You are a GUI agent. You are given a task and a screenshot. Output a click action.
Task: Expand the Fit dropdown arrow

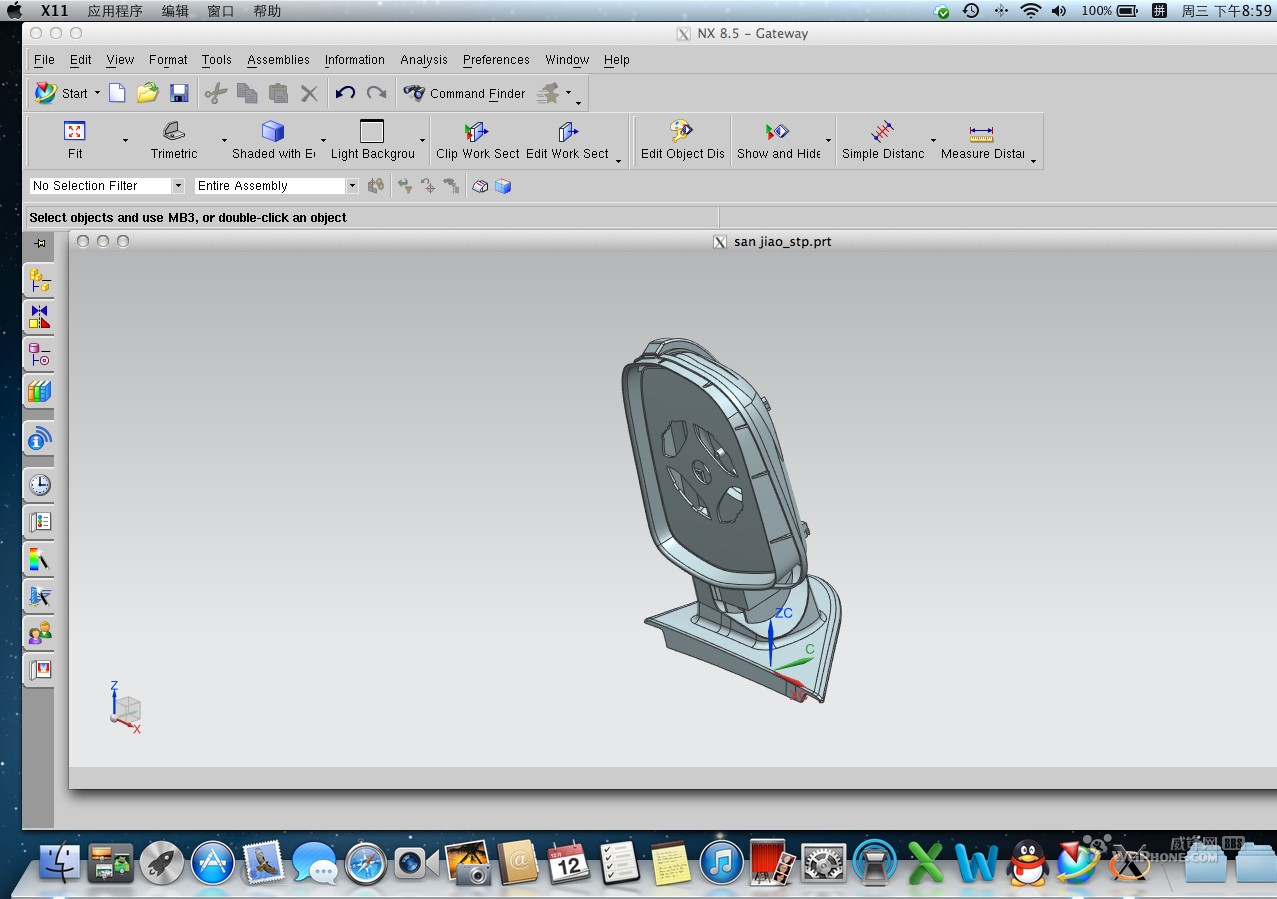coord(125,140)
